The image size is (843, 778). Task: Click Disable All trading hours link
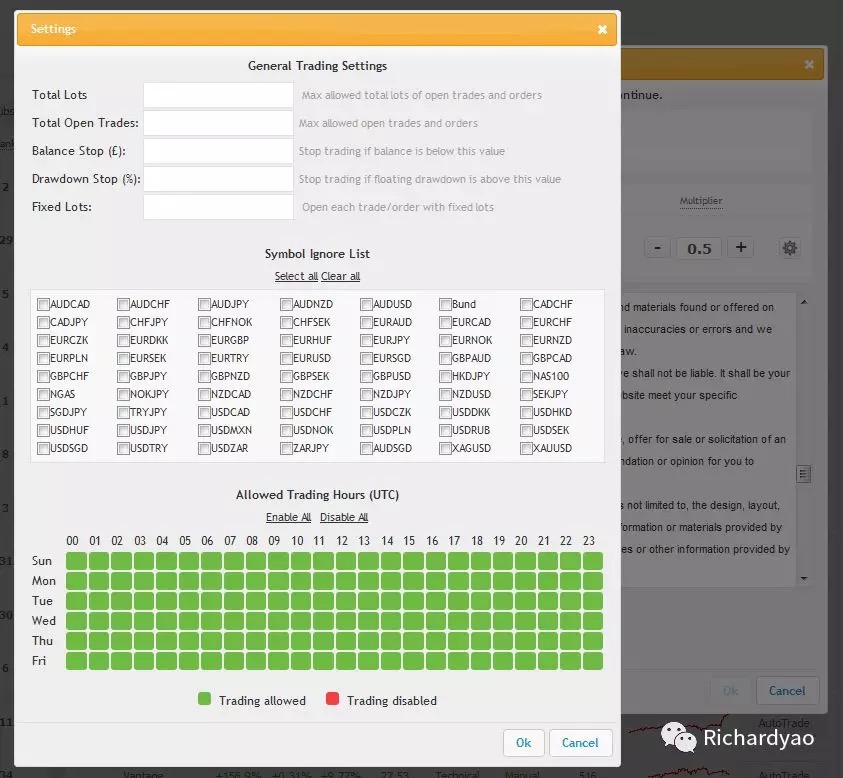pos(344,517)
